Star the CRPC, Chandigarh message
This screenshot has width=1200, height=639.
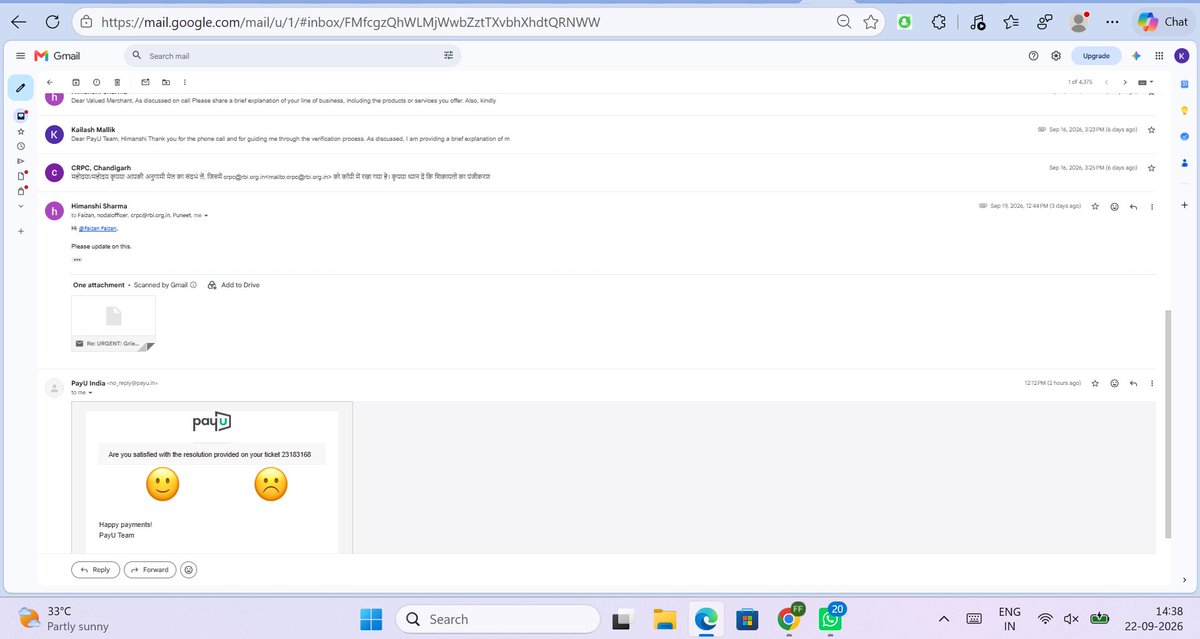(x=1152, y=168)
